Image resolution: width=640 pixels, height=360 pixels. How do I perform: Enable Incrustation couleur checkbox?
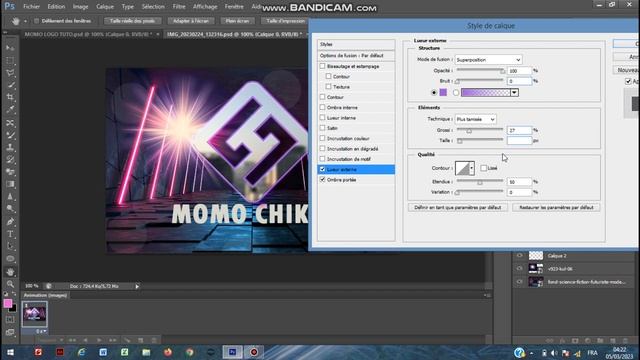[322, 138]
